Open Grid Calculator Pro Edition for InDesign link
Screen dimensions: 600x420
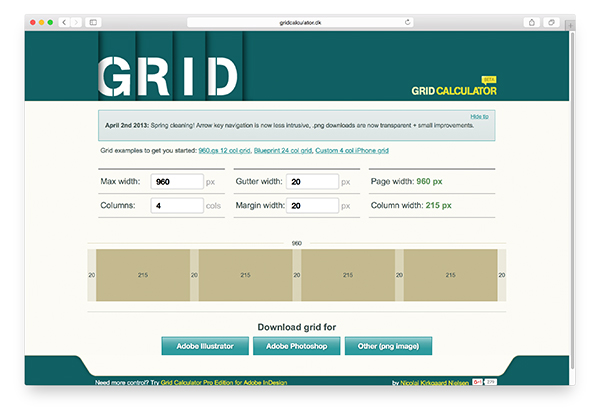[x=224, y=383]
